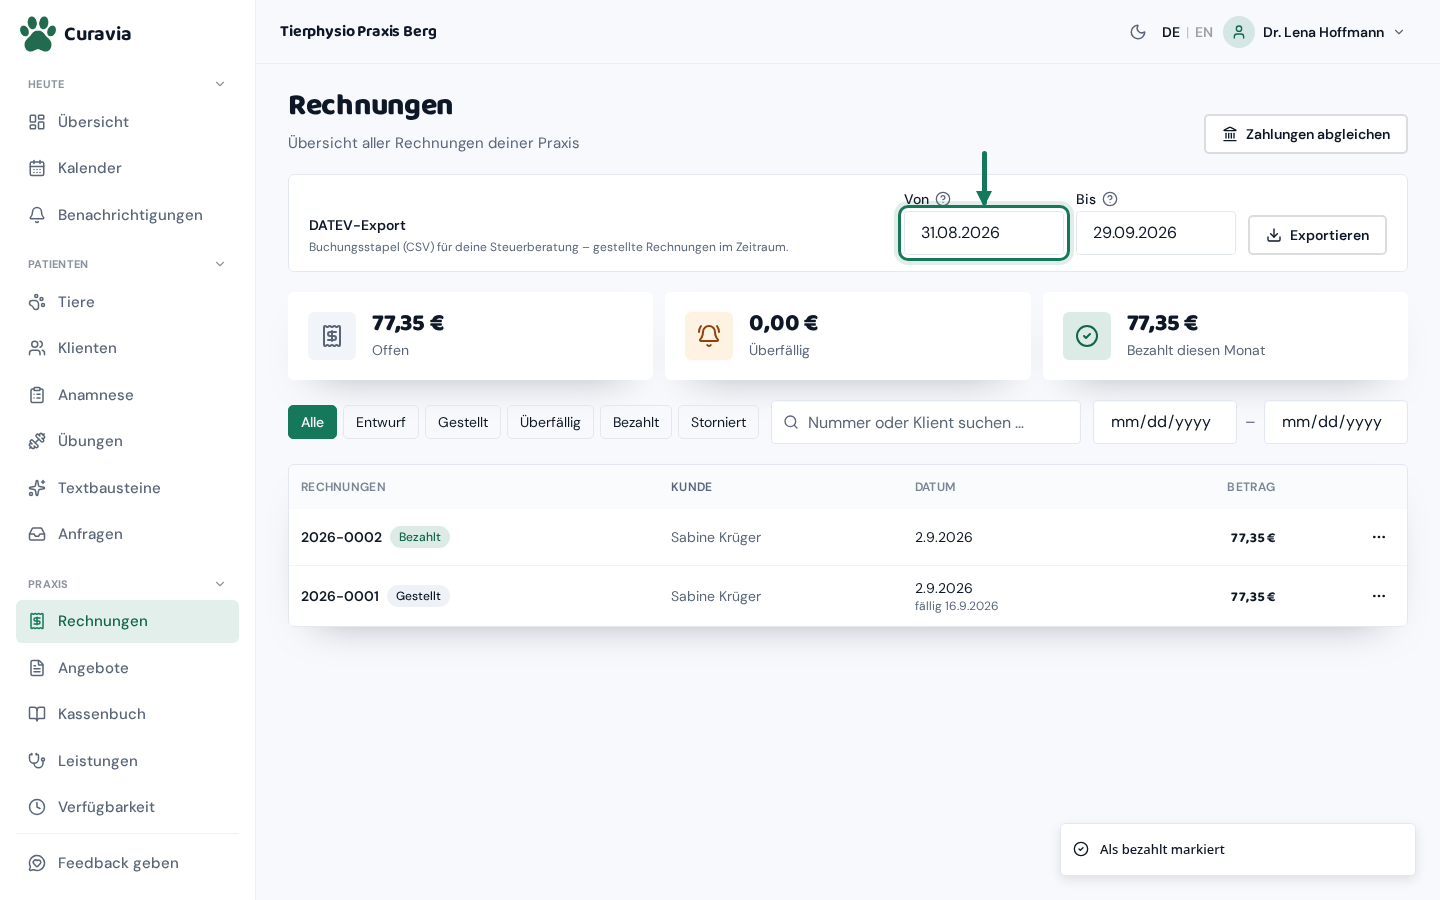Open Übungen section
The width and height of the screenshot is (1440, 900).
tap(127, 441)
